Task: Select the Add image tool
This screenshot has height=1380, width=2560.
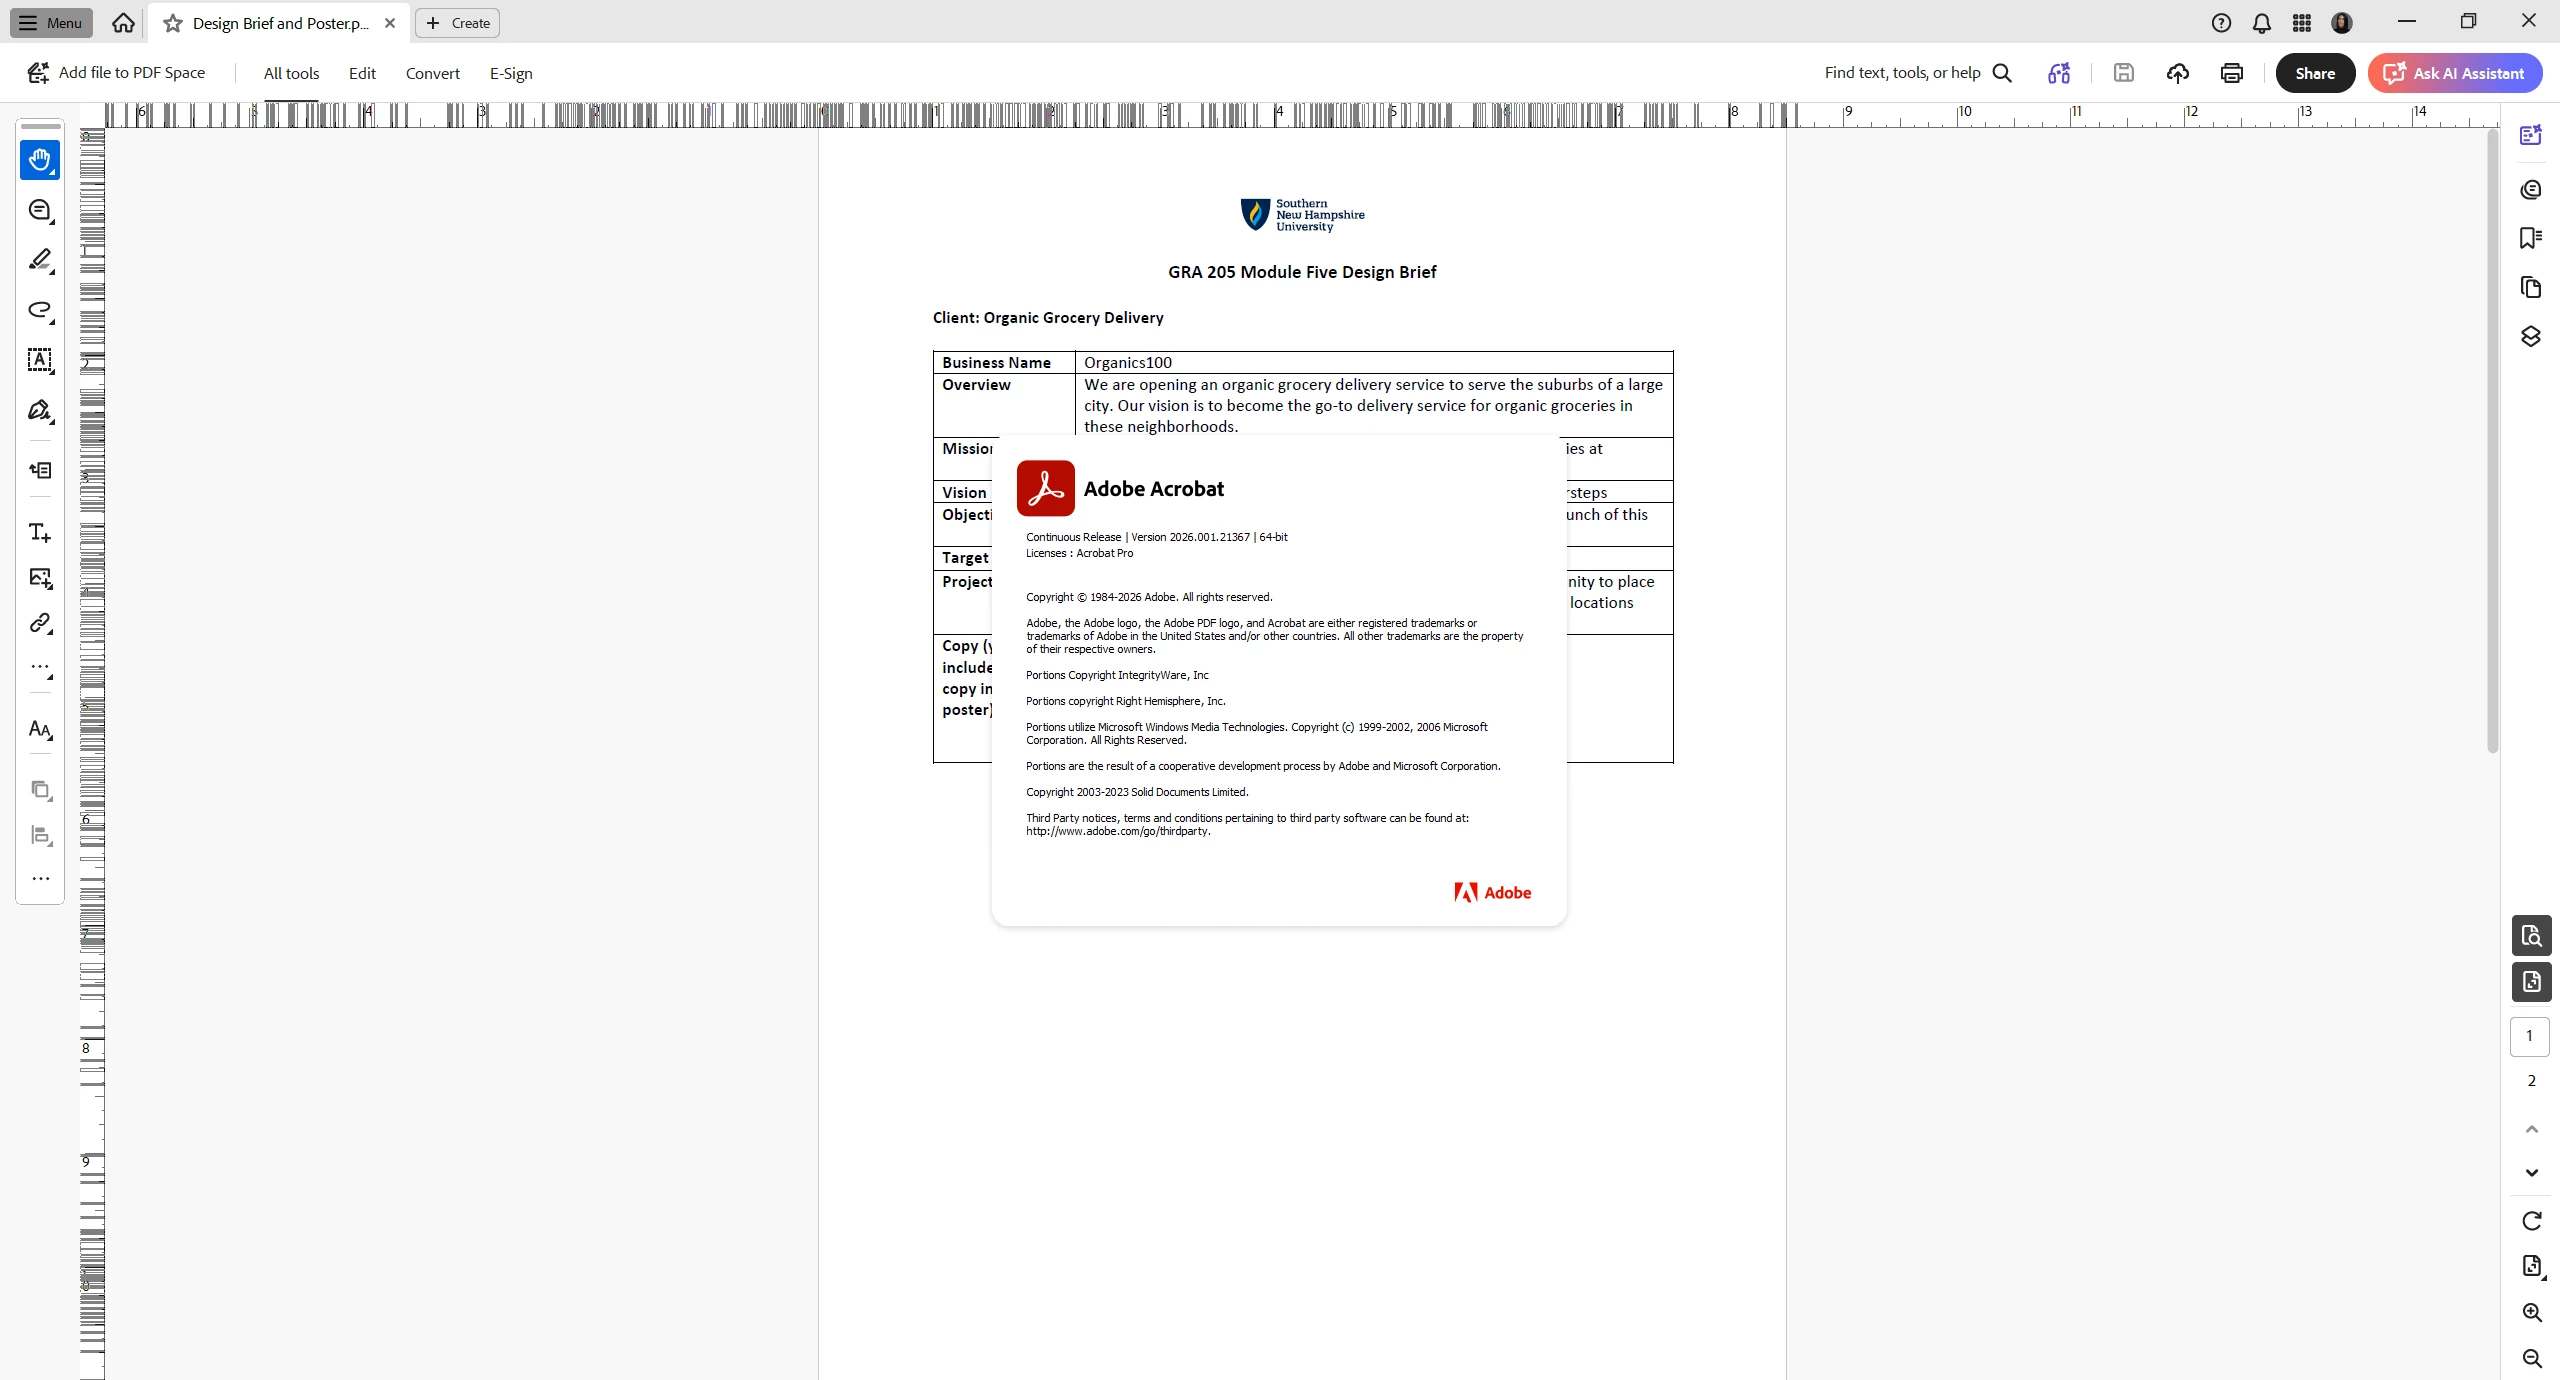Action: [40, 578]
